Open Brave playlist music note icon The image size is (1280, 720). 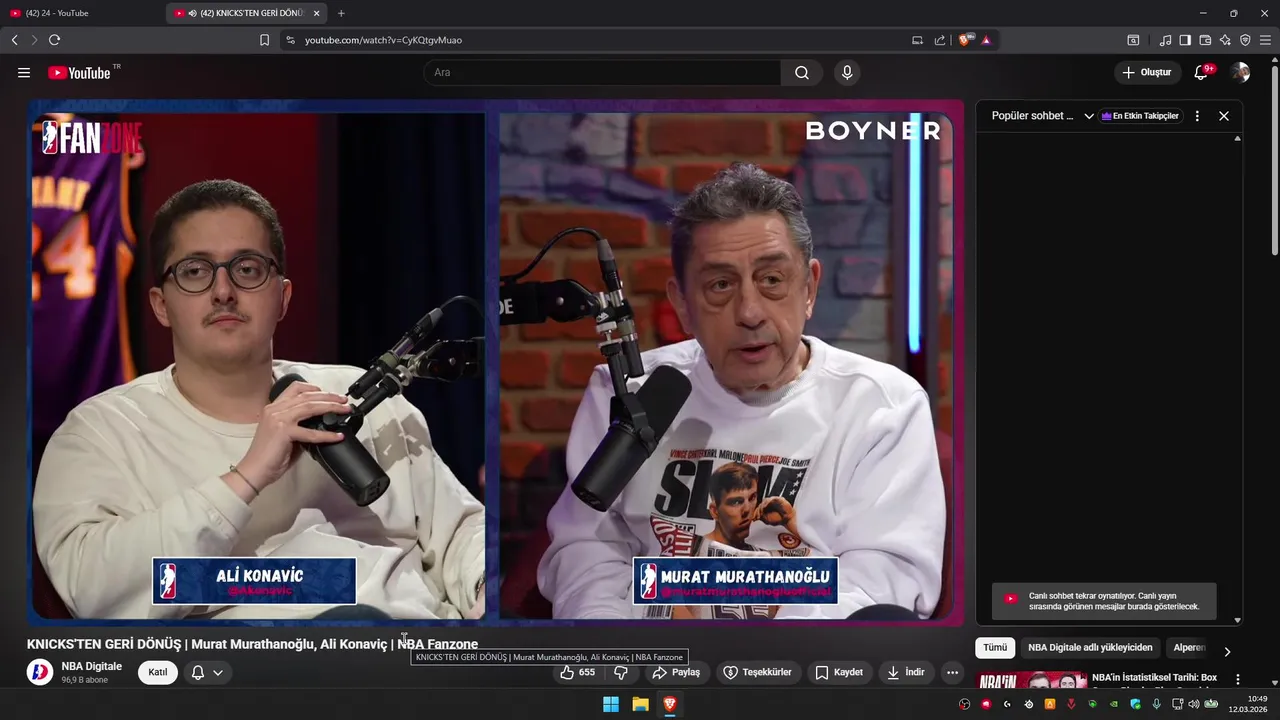click(1165, 40)
